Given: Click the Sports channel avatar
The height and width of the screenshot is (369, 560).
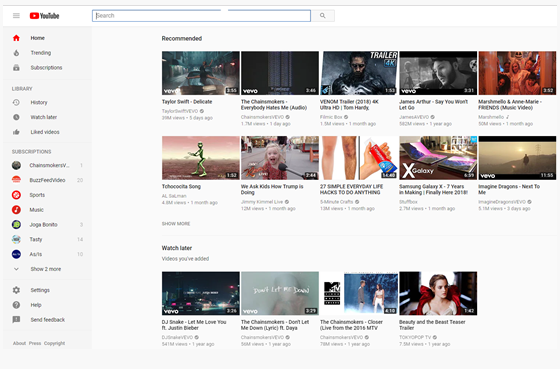Looking at the screenshot, I should click(x=16, y=195).
